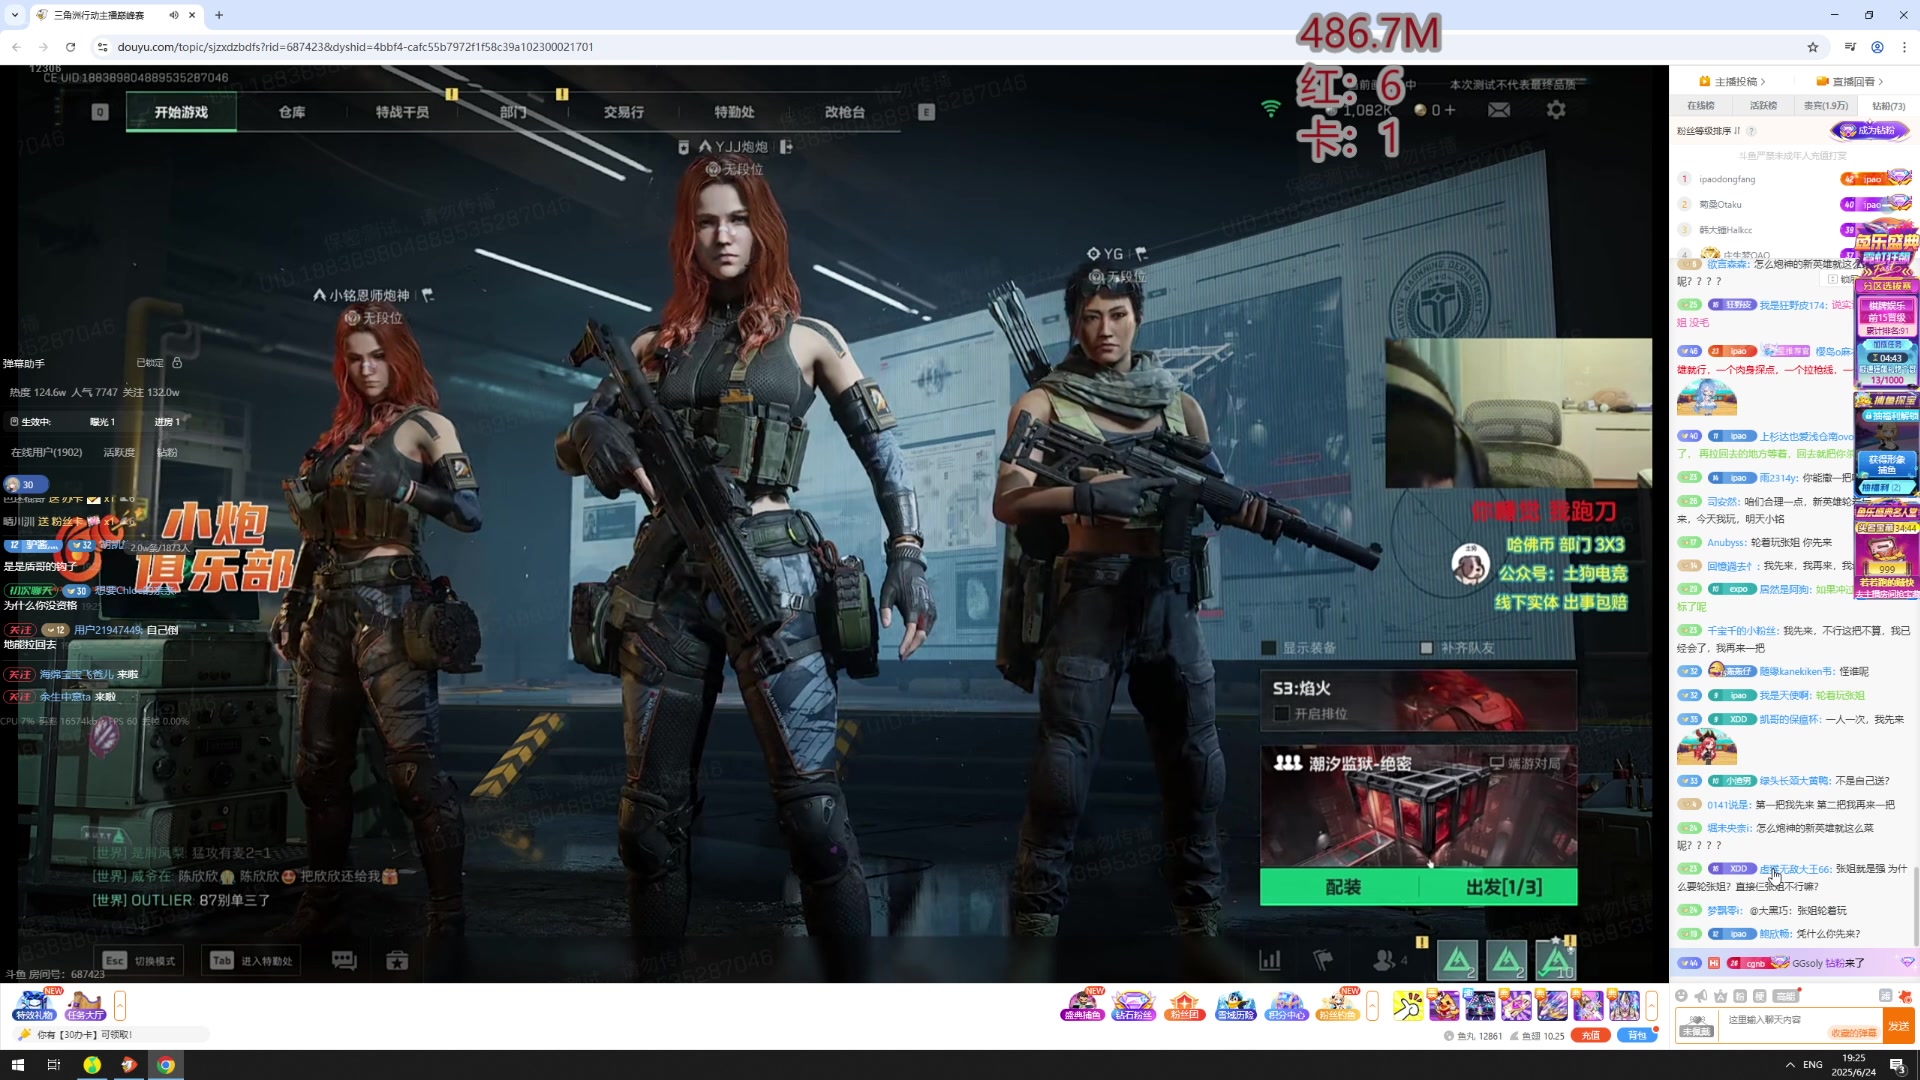Select the 特勤处 game tab
This screenshot has height=1080, width=1920.
pos(734,112)
